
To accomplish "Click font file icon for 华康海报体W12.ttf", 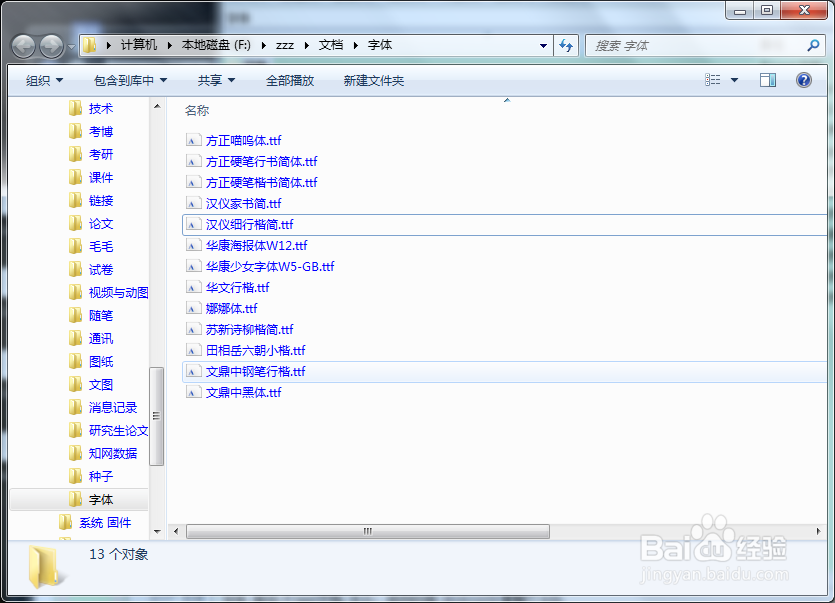I will click(193, 246).
